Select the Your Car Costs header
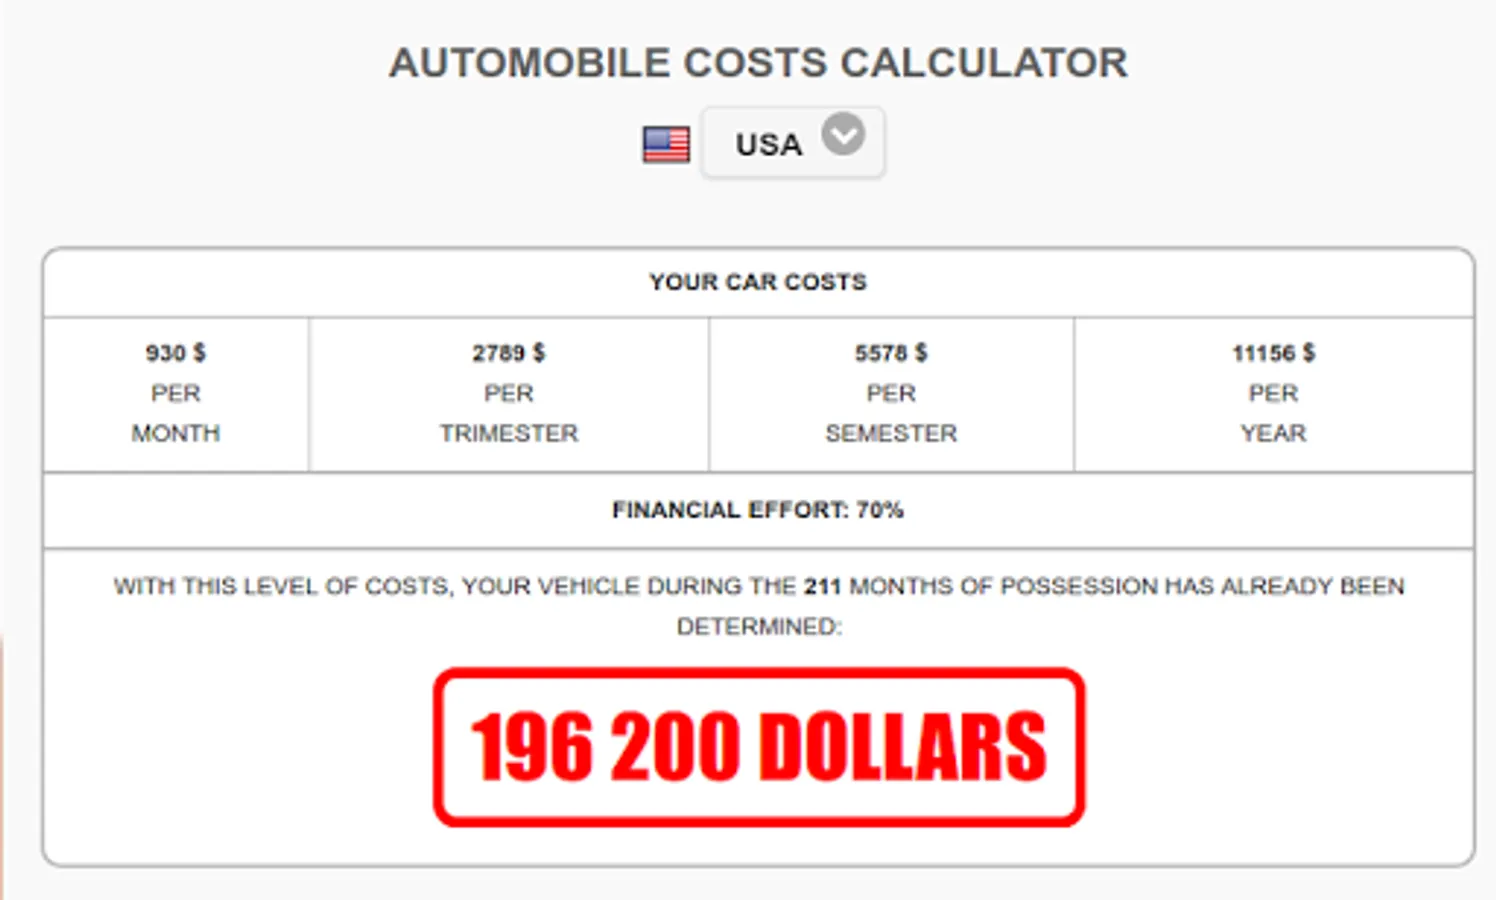Image resolution: width=1496 pixels, height=900 pixels. 757,282
